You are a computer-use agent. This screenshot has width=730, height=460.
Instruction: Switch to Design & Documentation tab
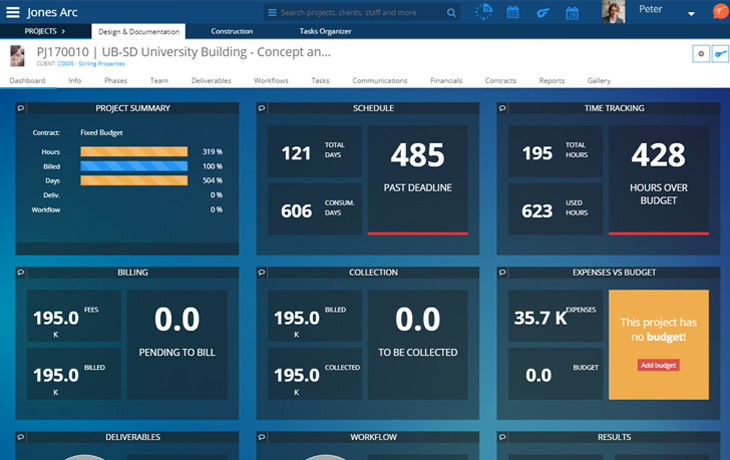click(139, 32)
